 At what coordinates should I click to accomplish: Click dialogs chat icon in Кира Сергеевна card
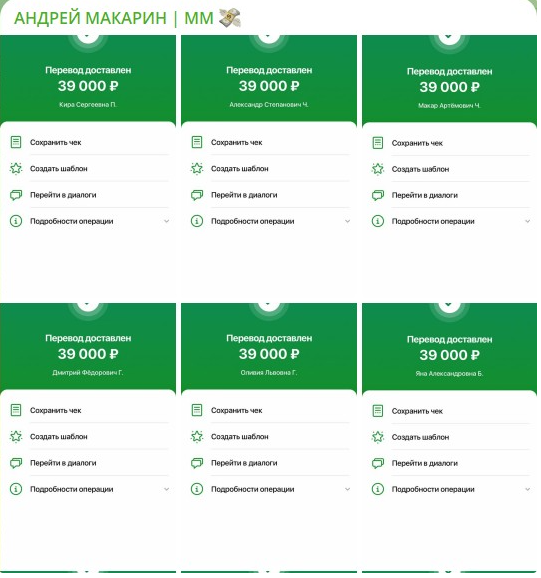16,195
